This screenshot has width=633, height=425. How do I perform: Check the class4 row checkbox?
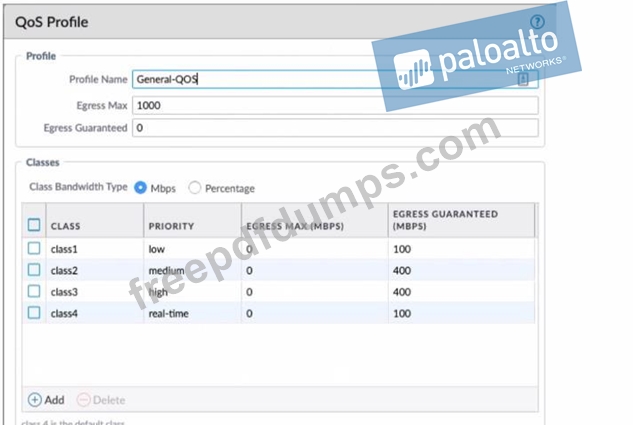[x=35, y=313]
